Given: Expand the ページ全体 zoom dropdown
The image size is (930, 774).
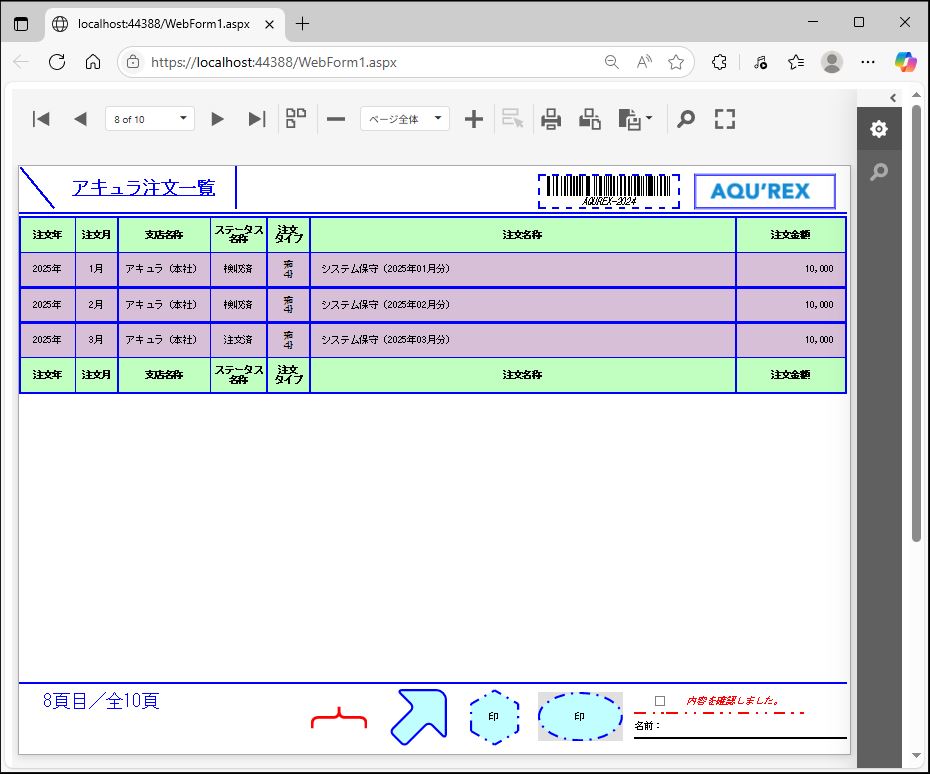Looking at the screenshot, I should [x=405, y=119].
